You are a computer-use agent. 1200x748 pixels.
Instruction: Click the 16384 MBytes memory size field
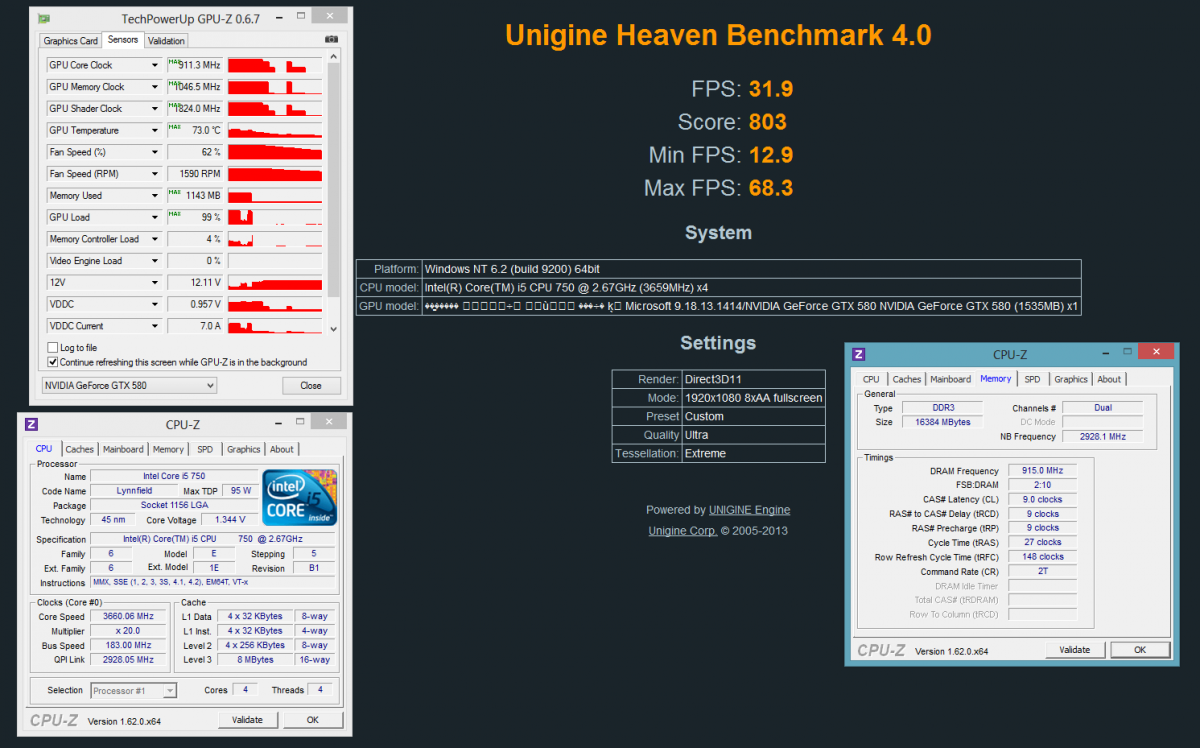[943, 422]
